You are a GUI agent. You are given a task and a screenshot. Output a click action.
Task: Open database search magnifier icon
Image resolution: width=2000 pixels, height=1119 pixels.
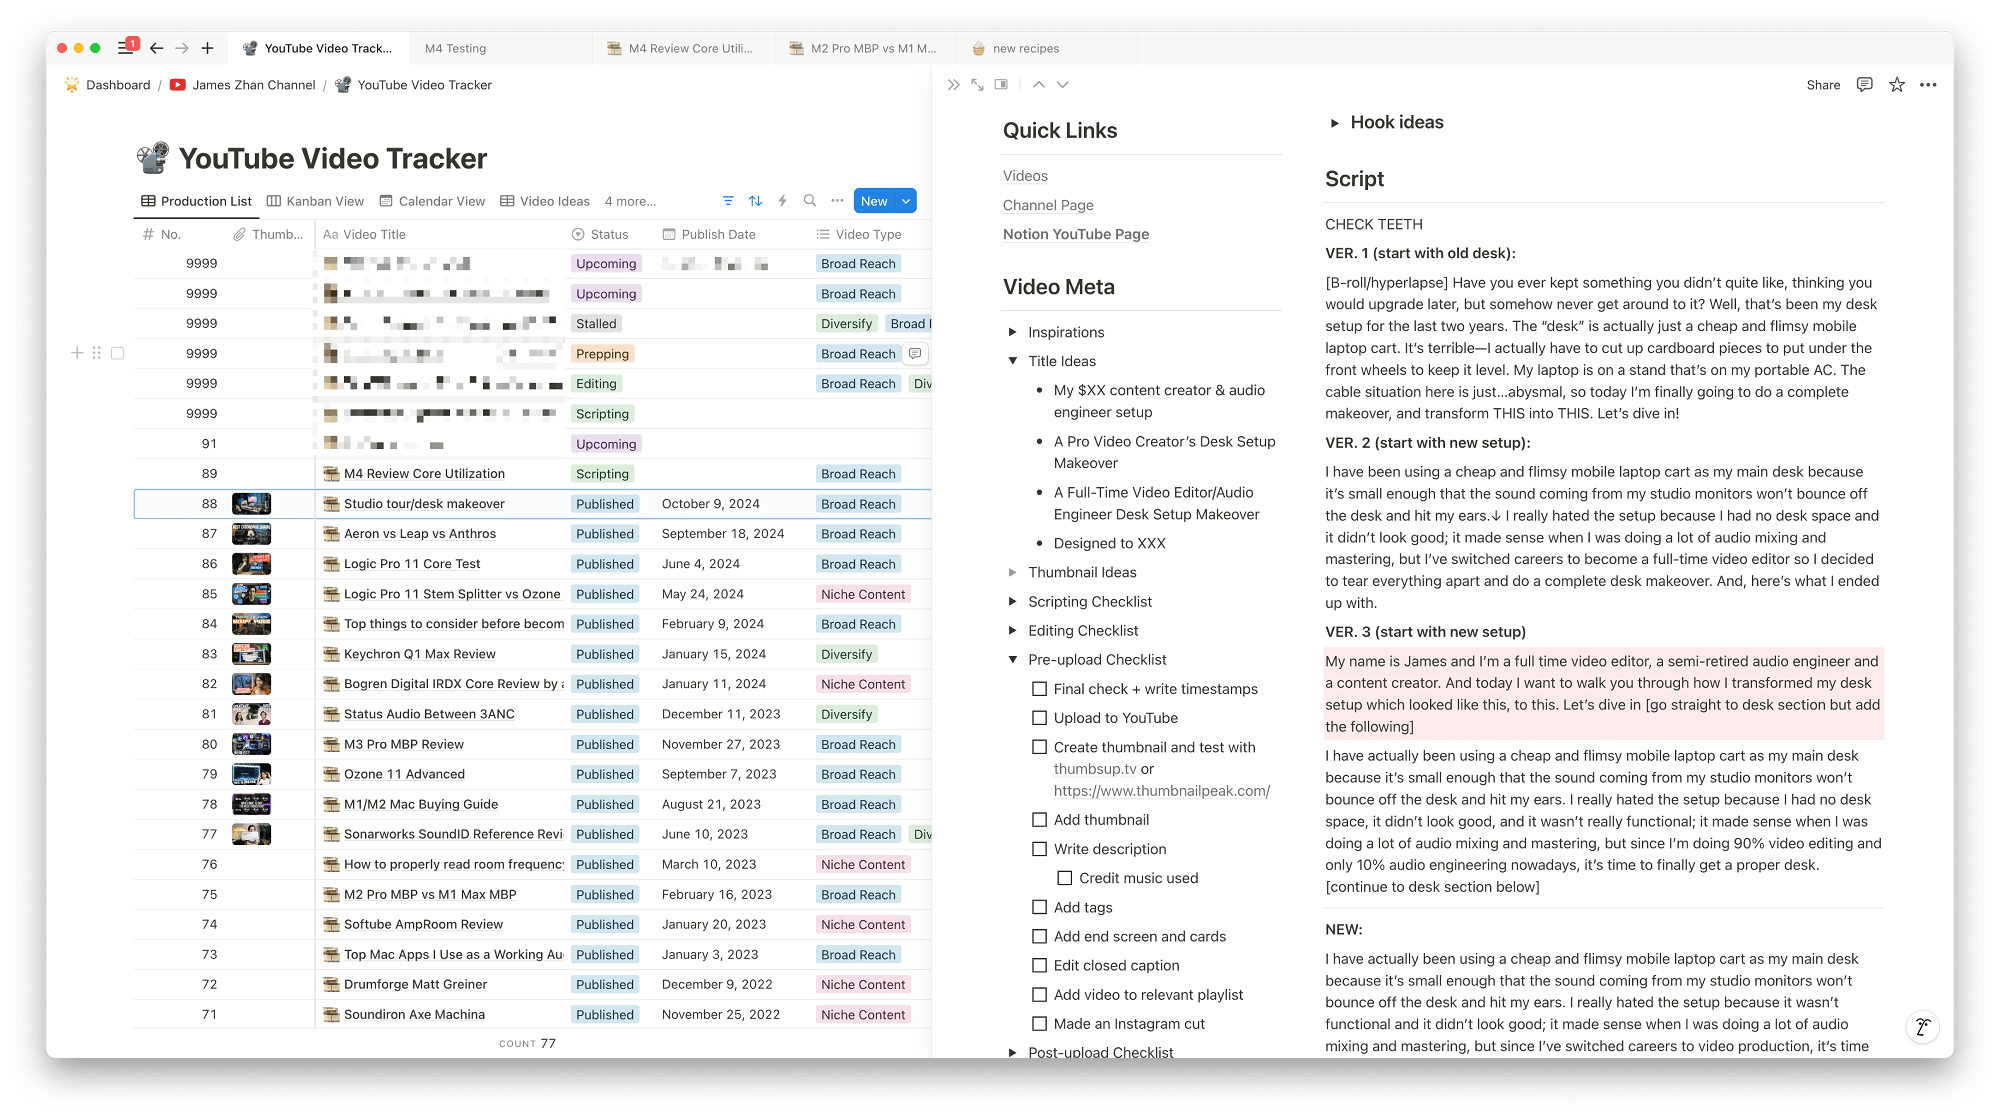tap(810, 201)
